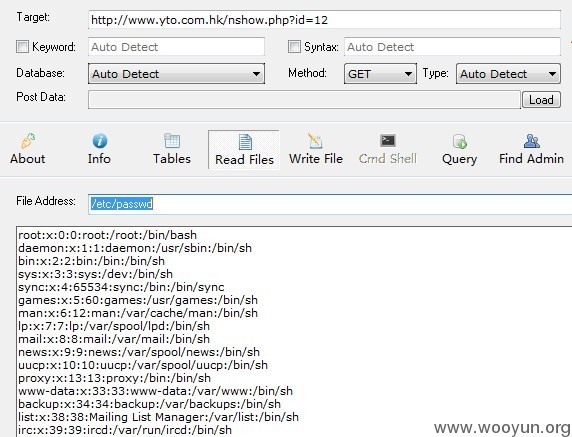The image size is (572, 437).
Task: Click the bin:x:2:2 line
Action: coord(92,261)
